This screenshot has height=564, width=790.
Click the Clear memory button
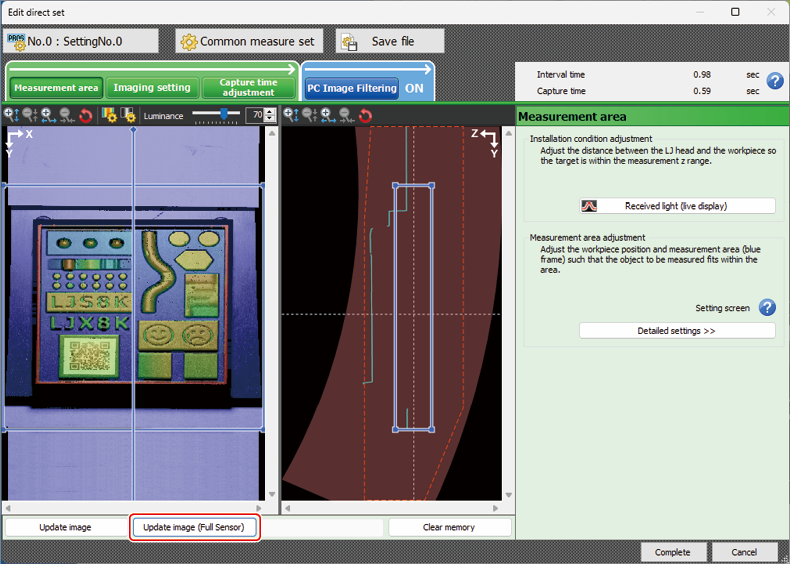[x=449, y=527]
